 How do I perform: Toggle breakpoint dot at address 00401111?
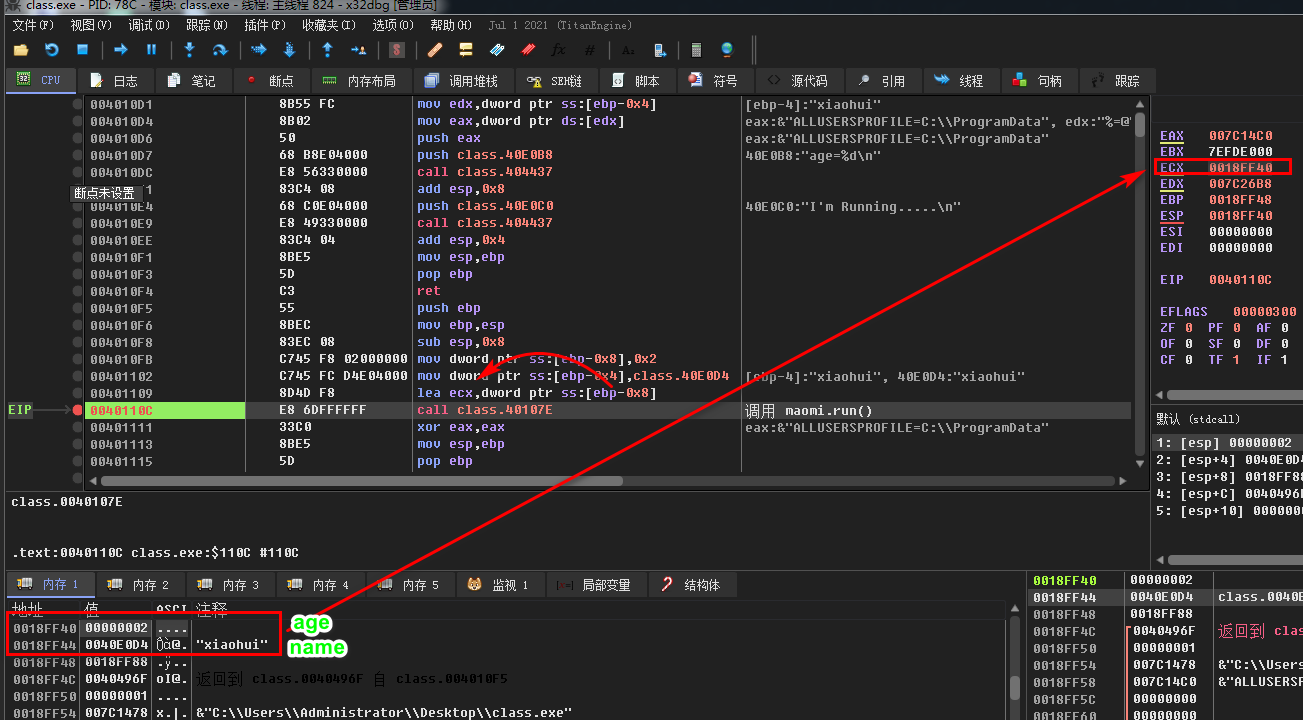pyautogui.click(x=78, y=427)
